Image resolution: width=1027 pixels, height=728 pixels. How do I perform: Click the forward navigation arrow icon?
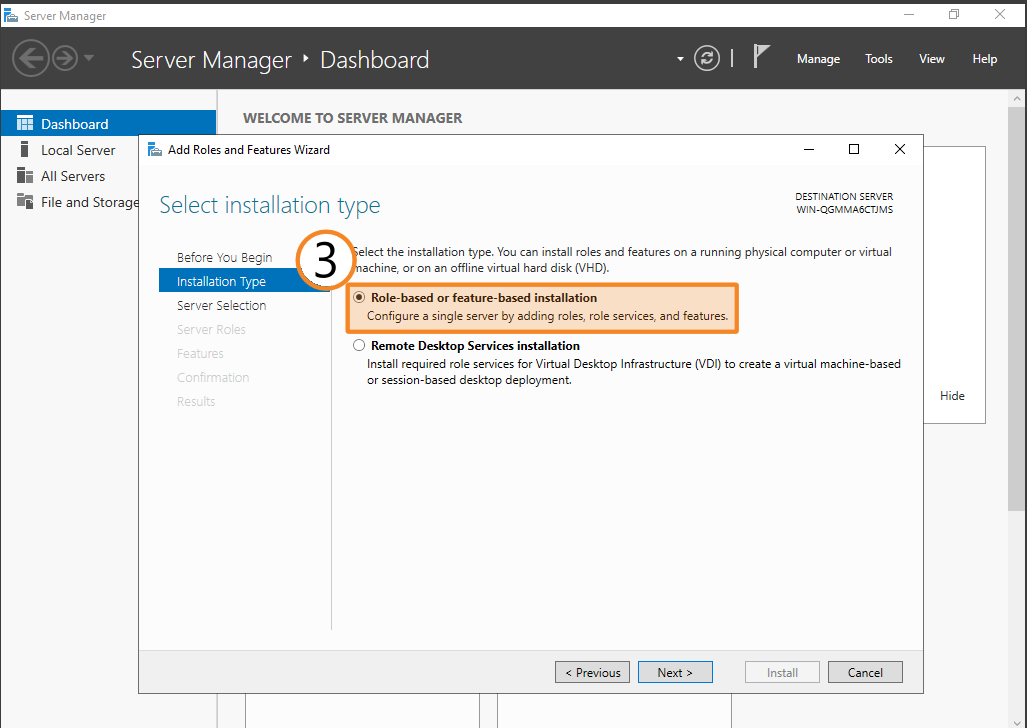point(65,58)
